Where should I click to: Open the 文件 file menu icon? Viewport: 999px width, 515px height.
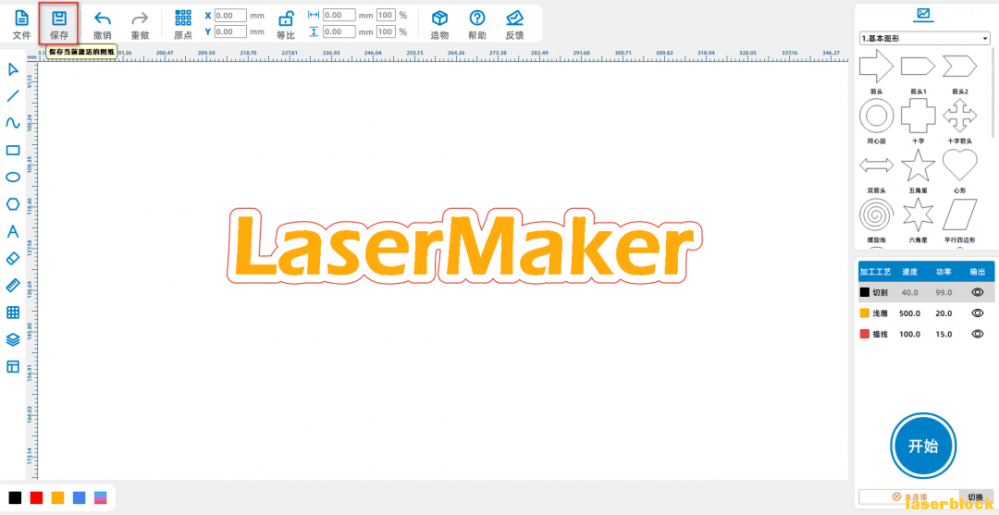(22, 17)
